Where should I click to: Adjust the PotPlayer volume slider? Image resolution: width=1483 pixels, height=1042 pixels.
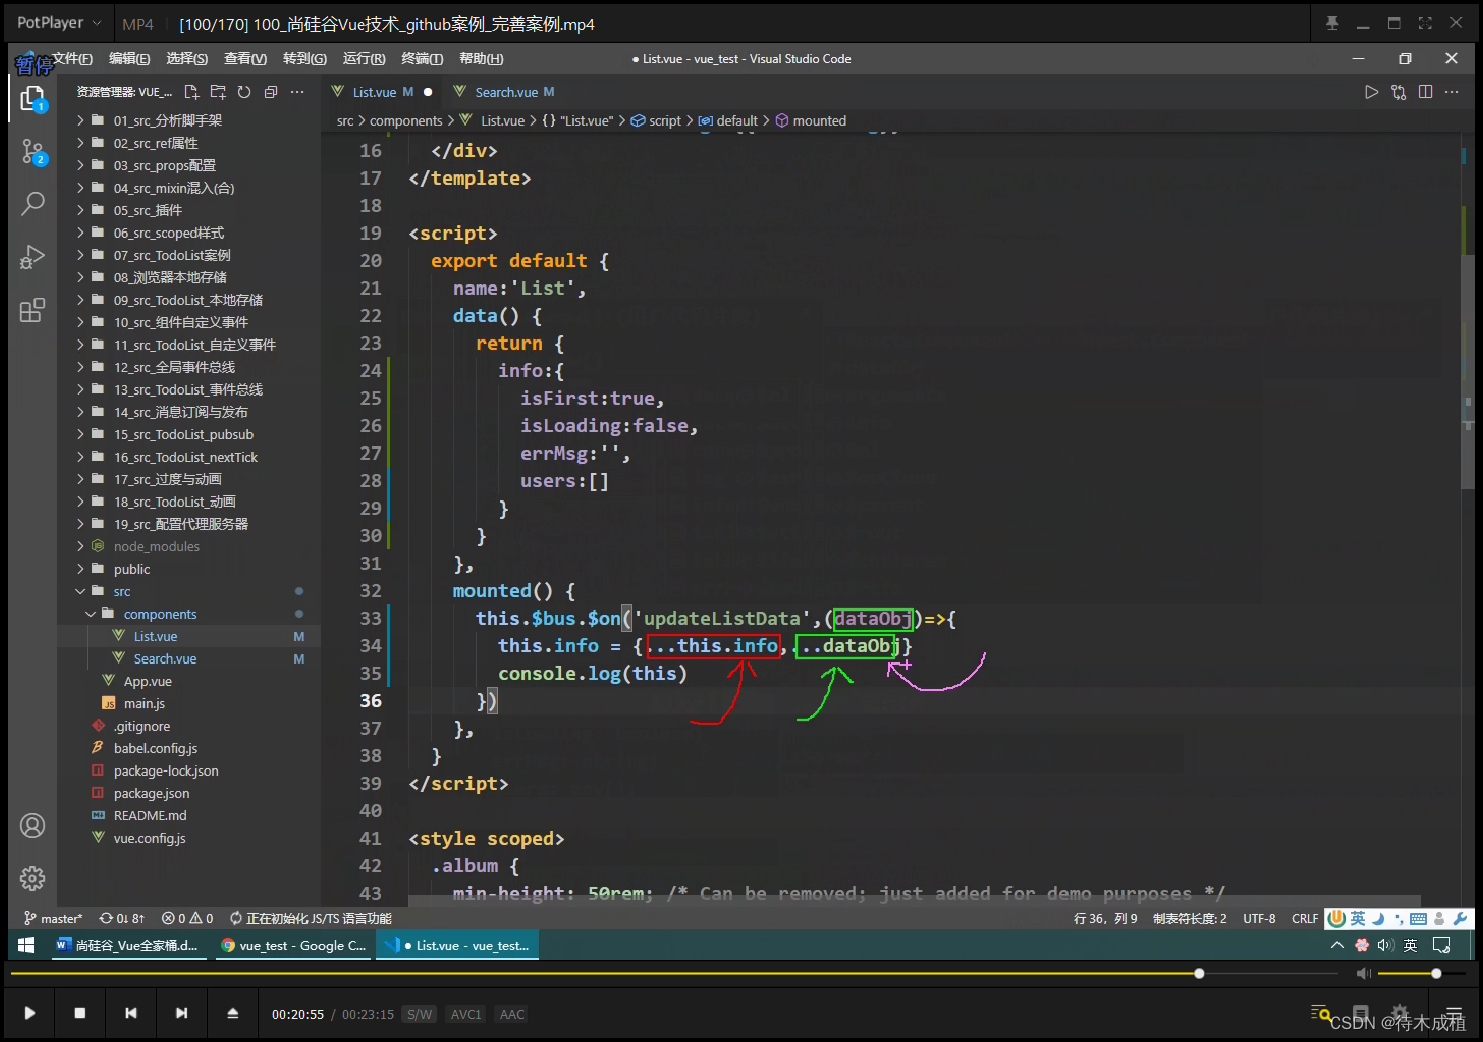(x=1422, y=973)
